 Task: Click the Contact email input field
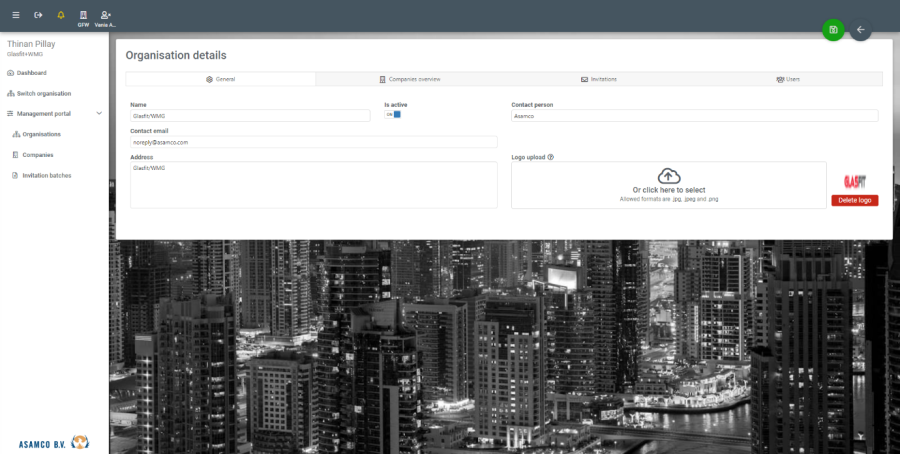click(x=313, y=142)
